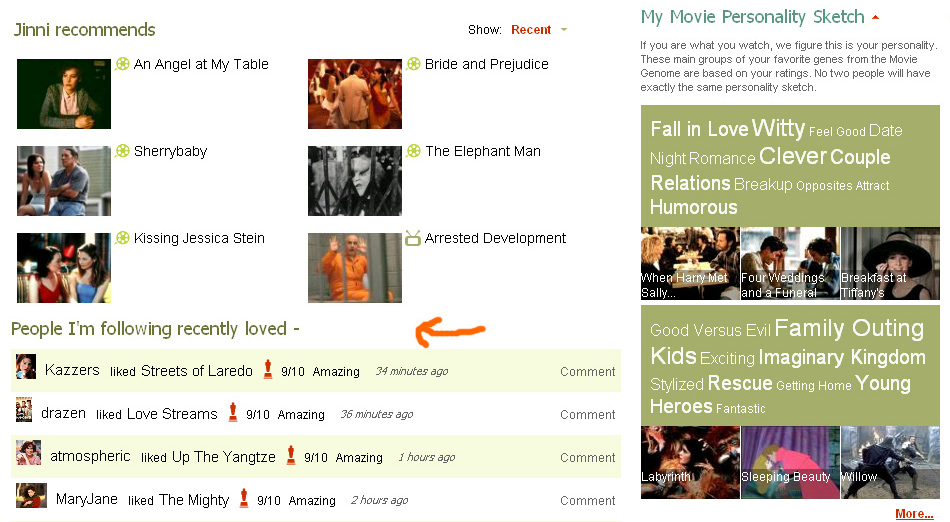The height and width of the screenshot is (522, 950).
Task: Open the More... link in personality sketch
Action: 914,514
